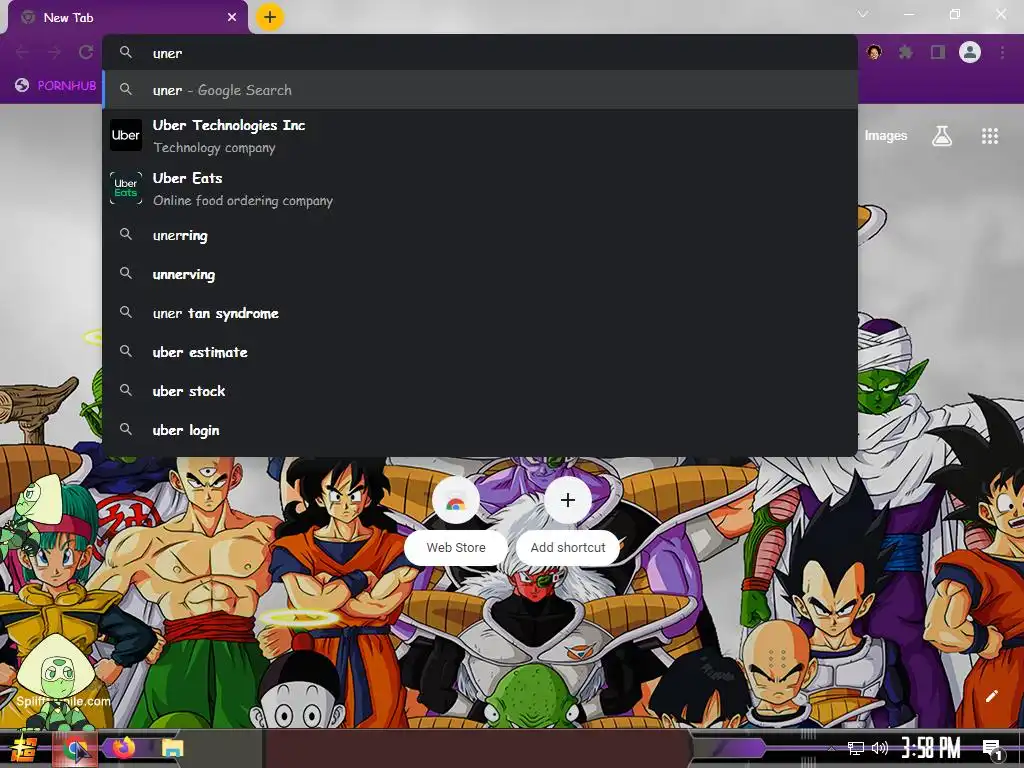1024x768 pixels.
Task: Launch Firefox from the taskbar
Action: coord(123,748)
